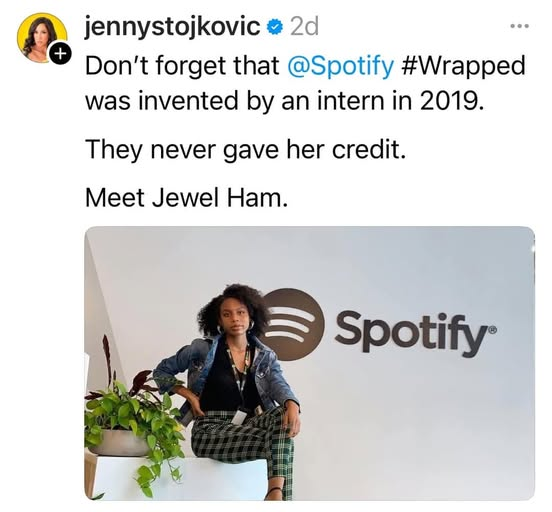552x512 pixels.
Task: Follow the @Spotify mention link
Action: click(x=340, y=66)
